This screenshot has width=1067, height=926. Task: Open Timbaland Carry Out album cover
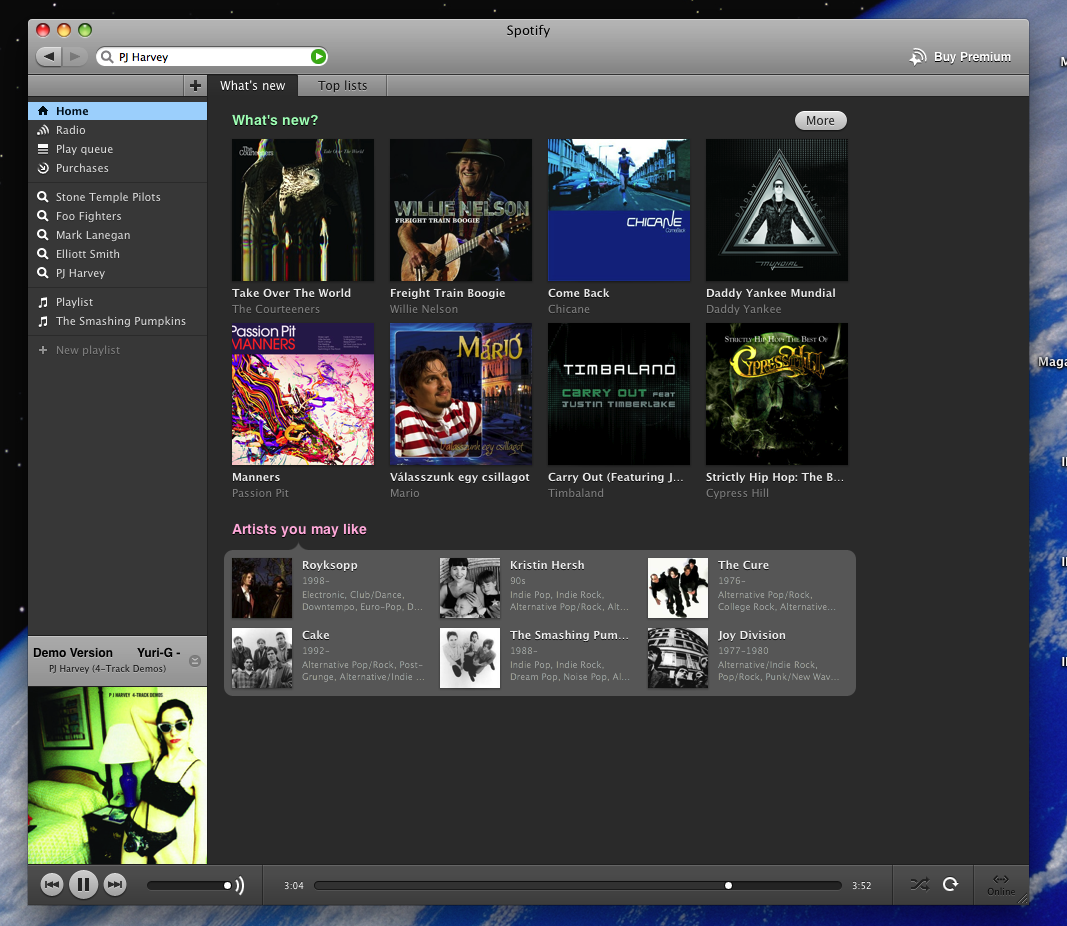pyautogui.click(x=619, y=394)
